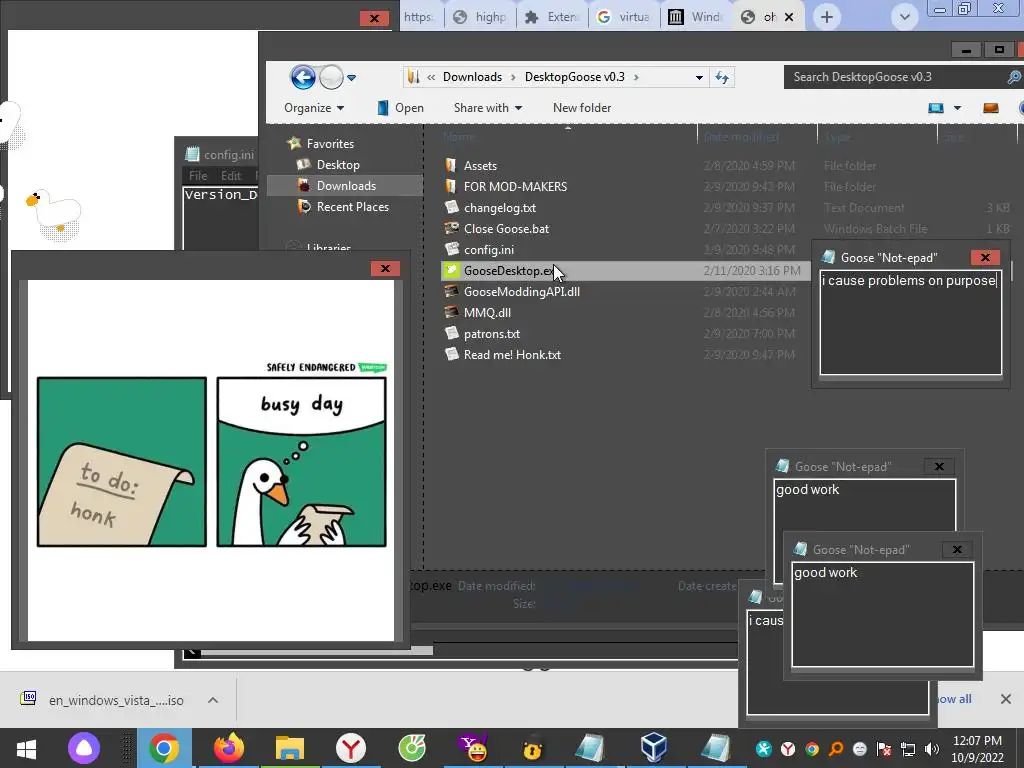Click Downloads in the address bar breadcrumb

tap(472, 77)
